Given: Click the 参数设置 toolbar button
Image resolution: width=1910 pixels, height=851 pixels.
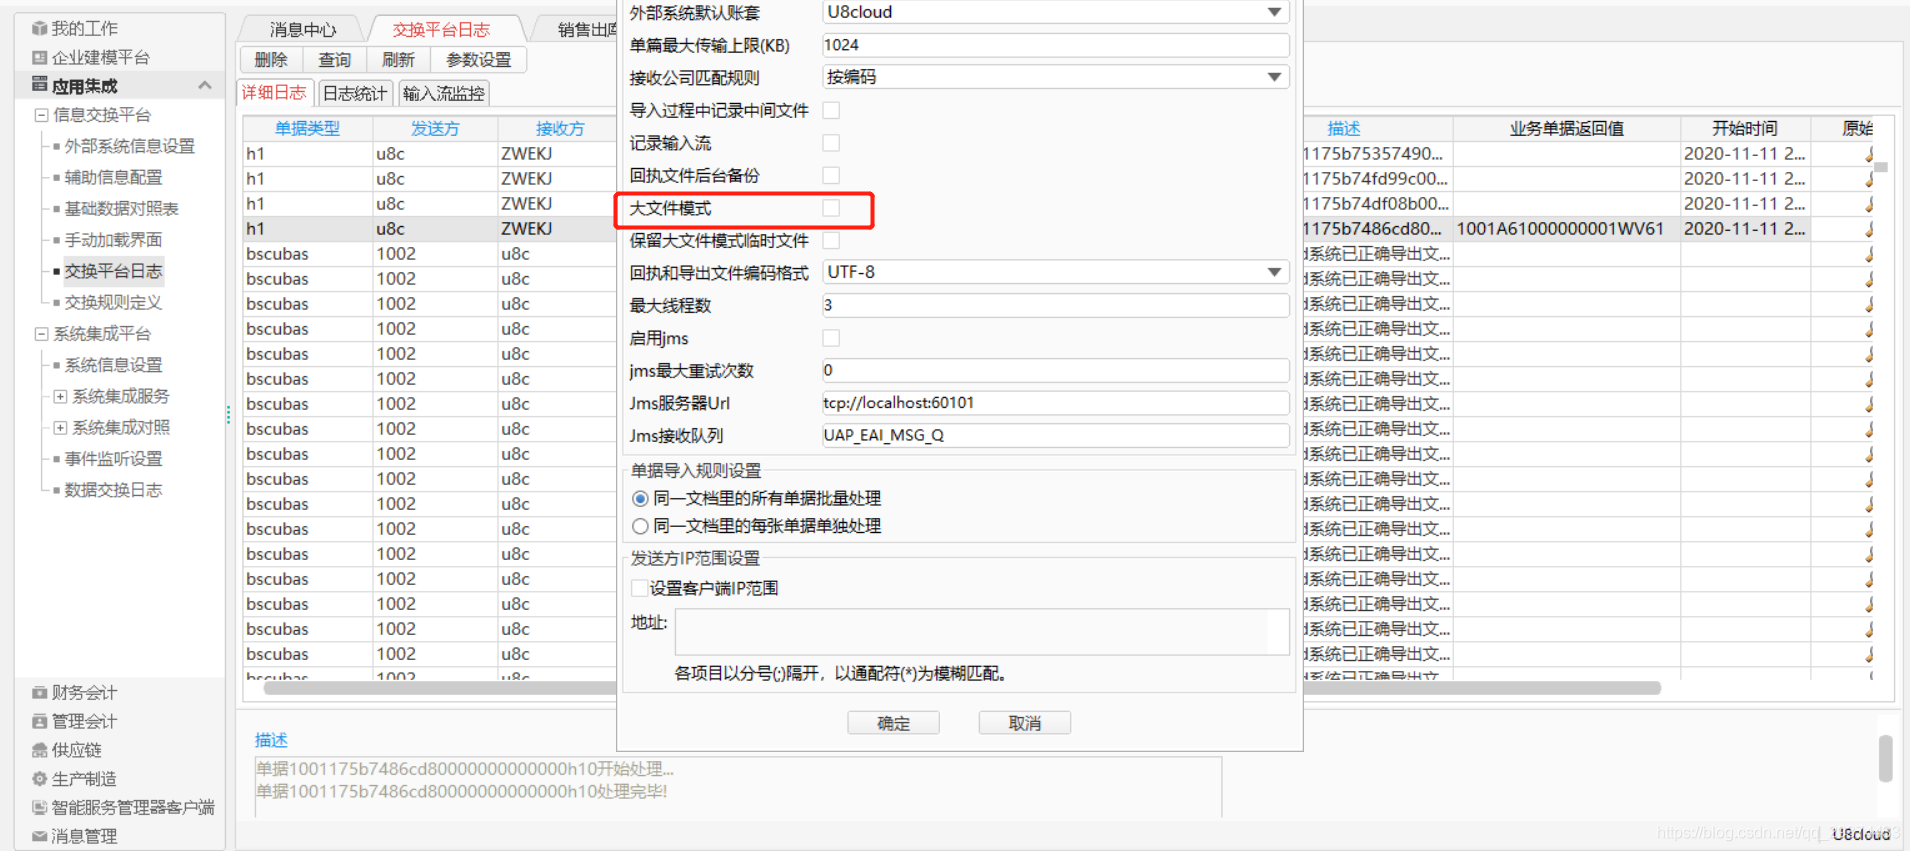Looking at the screenshot, I should coord(478,60).
